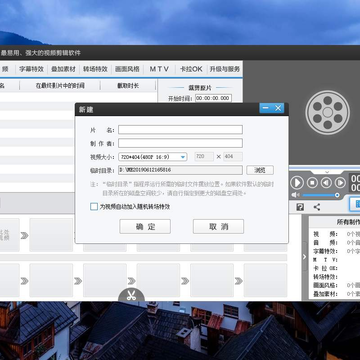Image resolution: width=360 pixels, height=360 pixels.
Task: Step to the previous frame in player
Action: (326, 183)
